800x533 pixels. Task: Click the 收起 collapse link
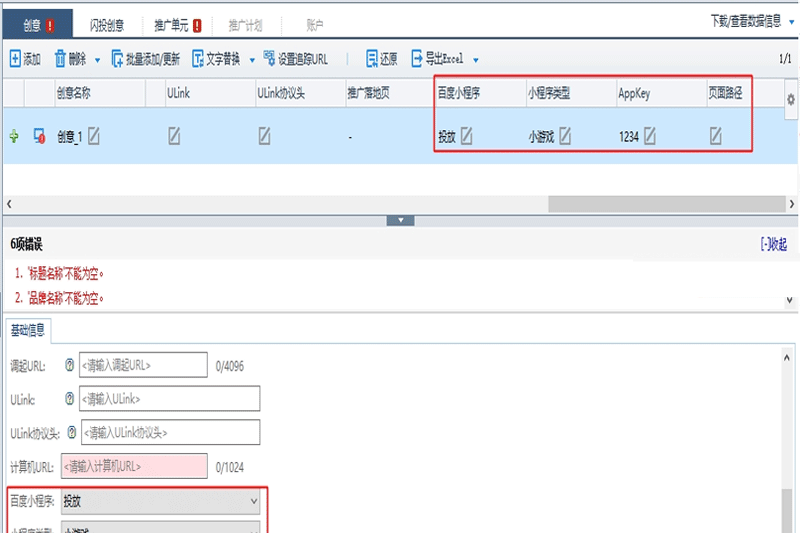[773, 244]
